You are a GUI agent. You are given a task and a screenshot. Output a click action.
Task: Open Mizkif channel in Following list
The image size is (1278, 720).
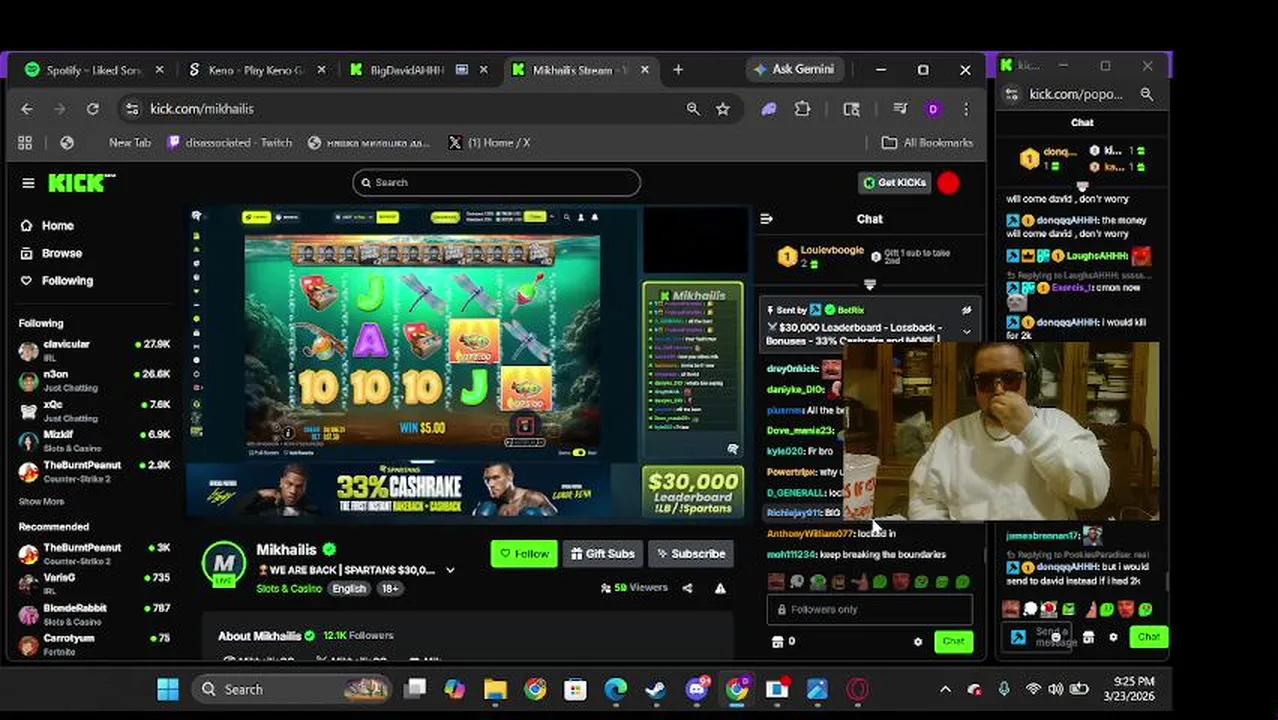click(x=94, y=441)
